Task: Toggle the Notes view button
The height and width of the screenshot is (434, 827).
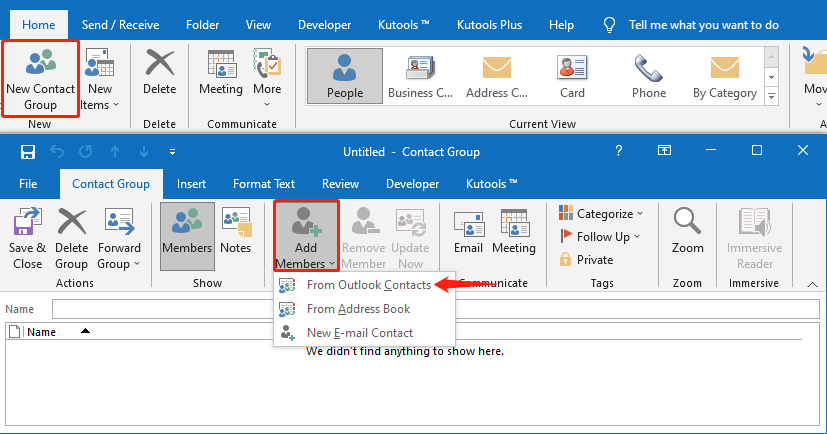Action: pyautogui.click(x=236, y=231)
